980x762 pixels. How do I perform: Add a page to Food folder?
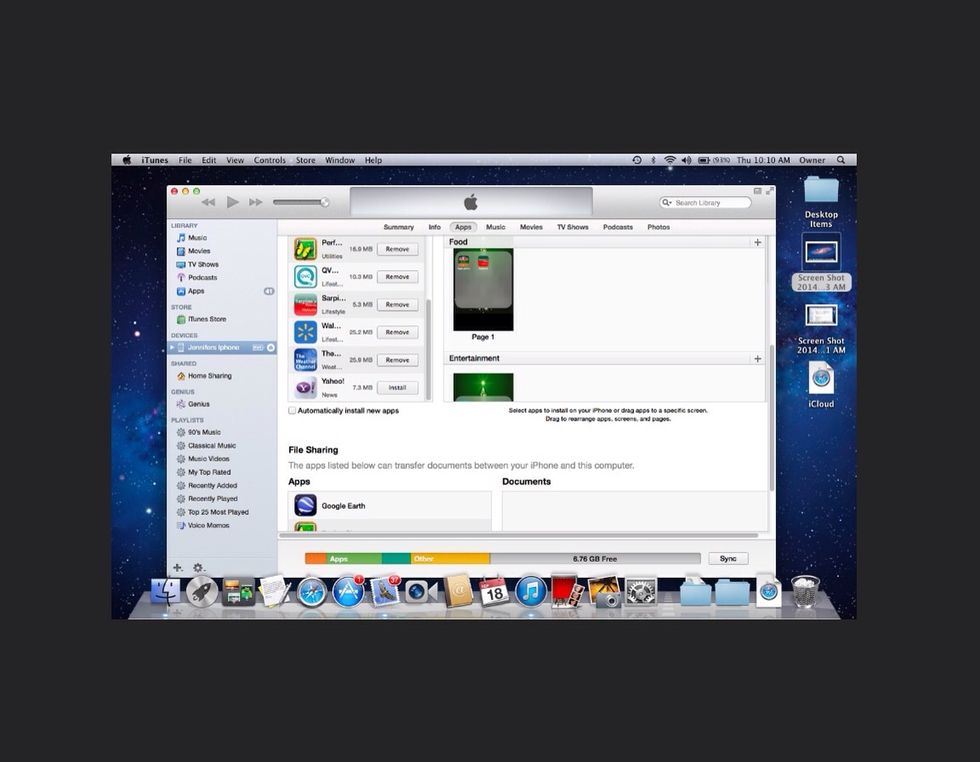pyautogui.click(x=758, y=242)
